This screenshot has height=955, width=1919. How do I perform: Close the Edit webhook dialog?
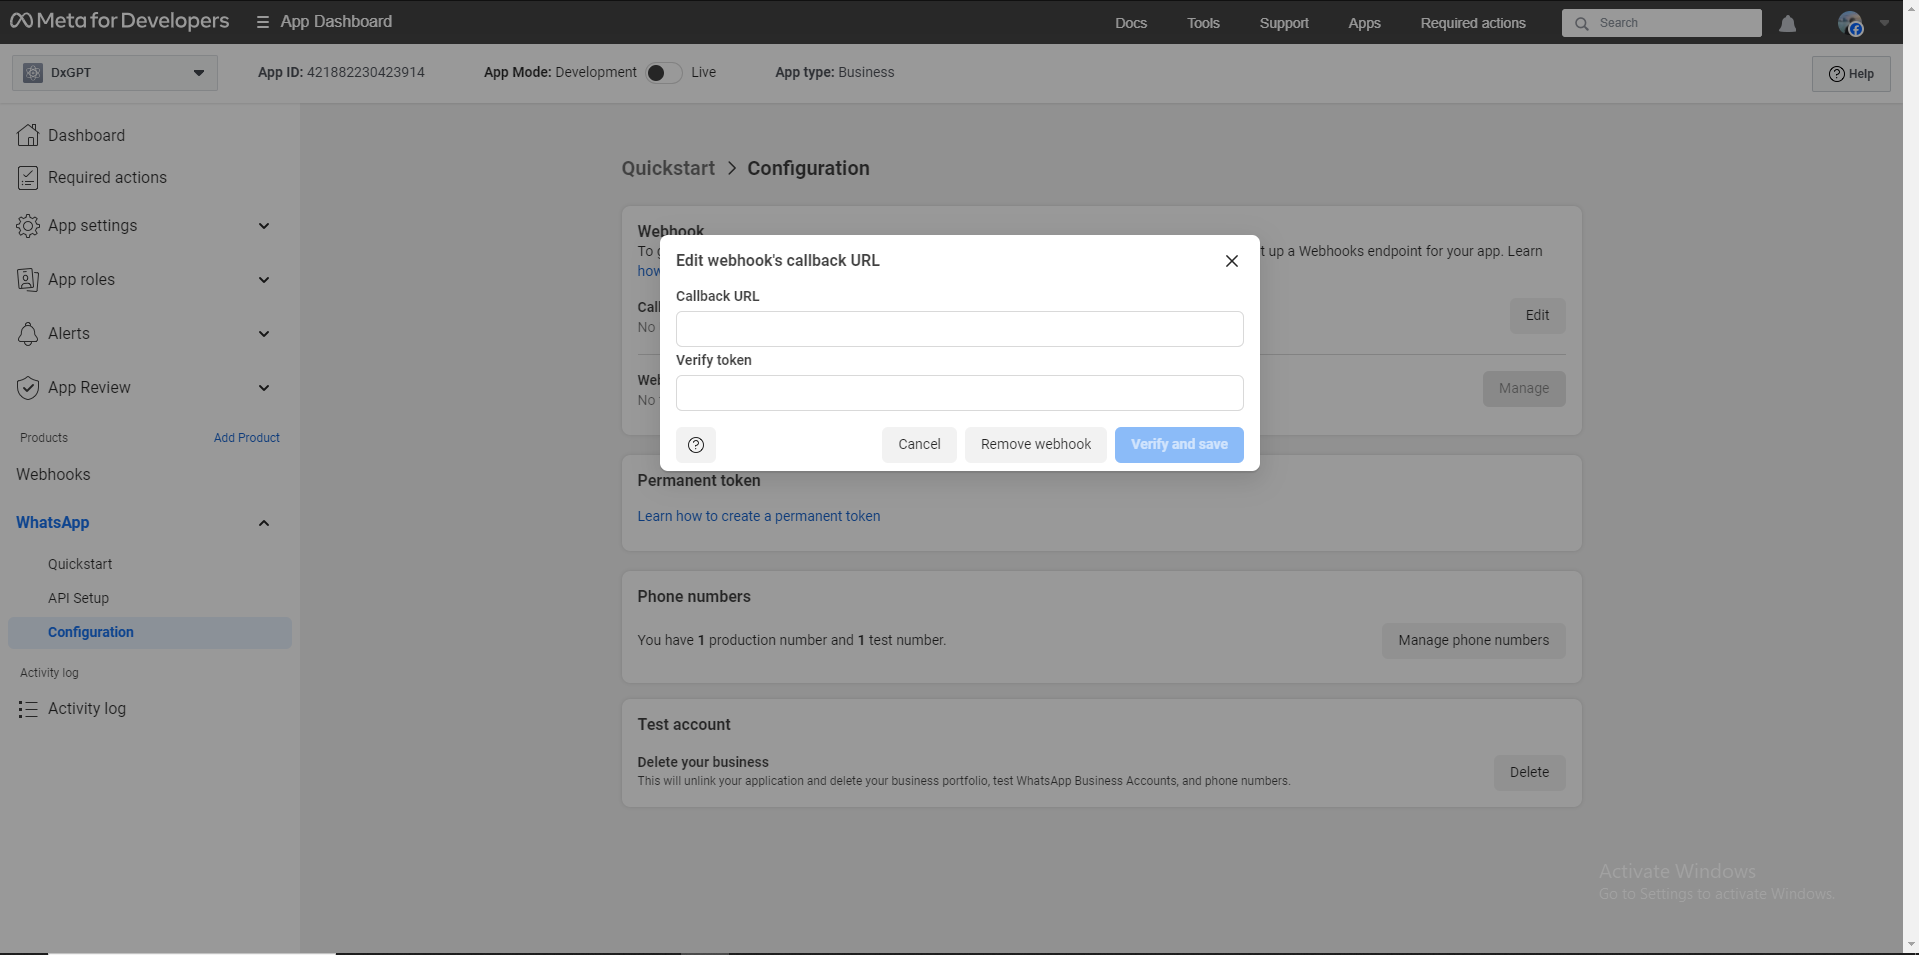click(1231, 261)
